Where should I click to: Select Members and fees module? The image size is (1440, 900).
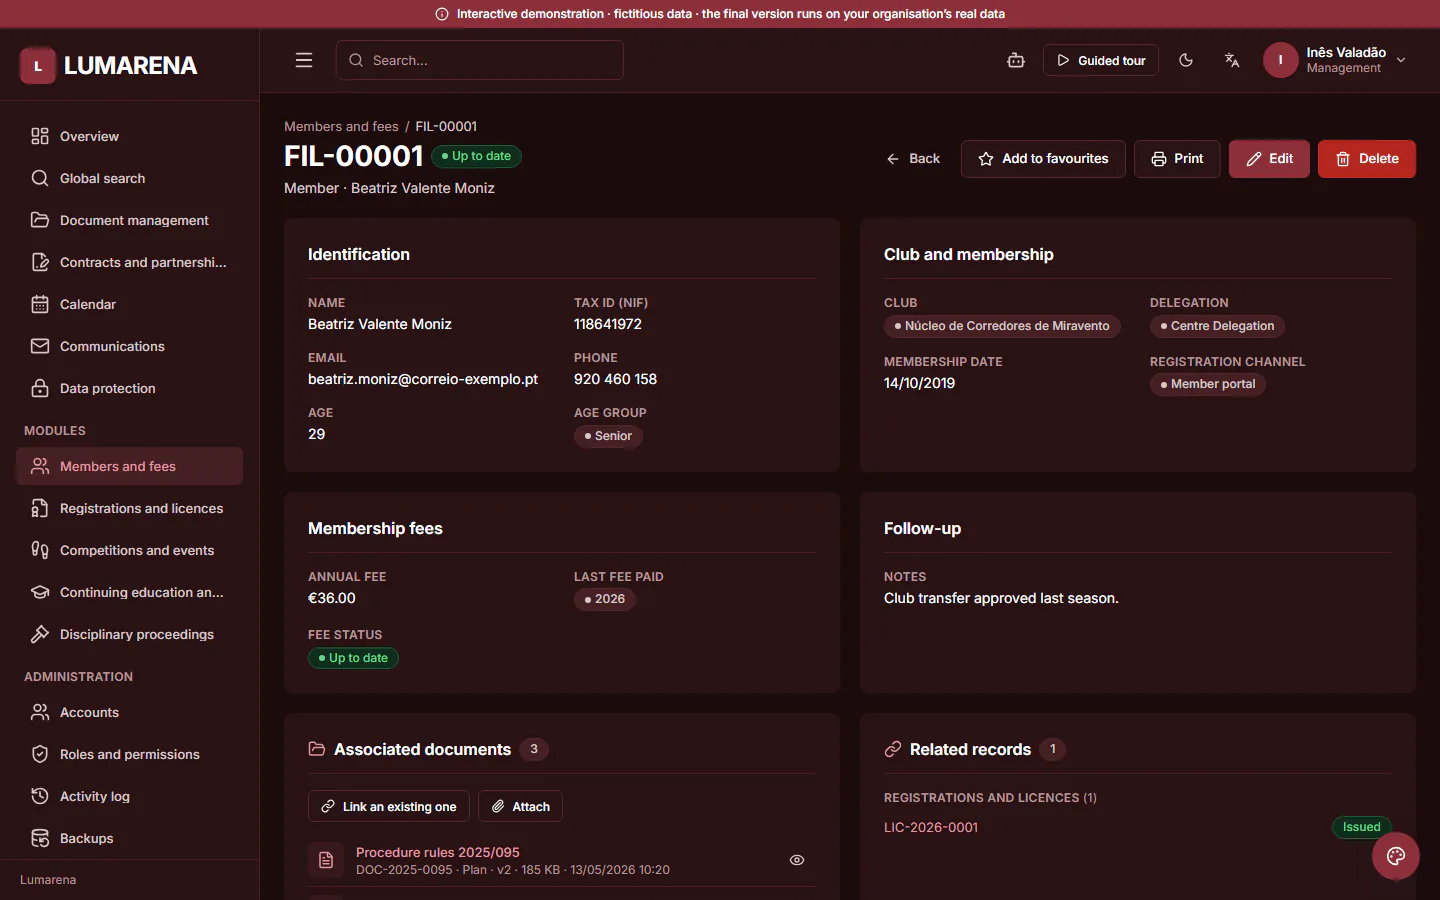129,466
